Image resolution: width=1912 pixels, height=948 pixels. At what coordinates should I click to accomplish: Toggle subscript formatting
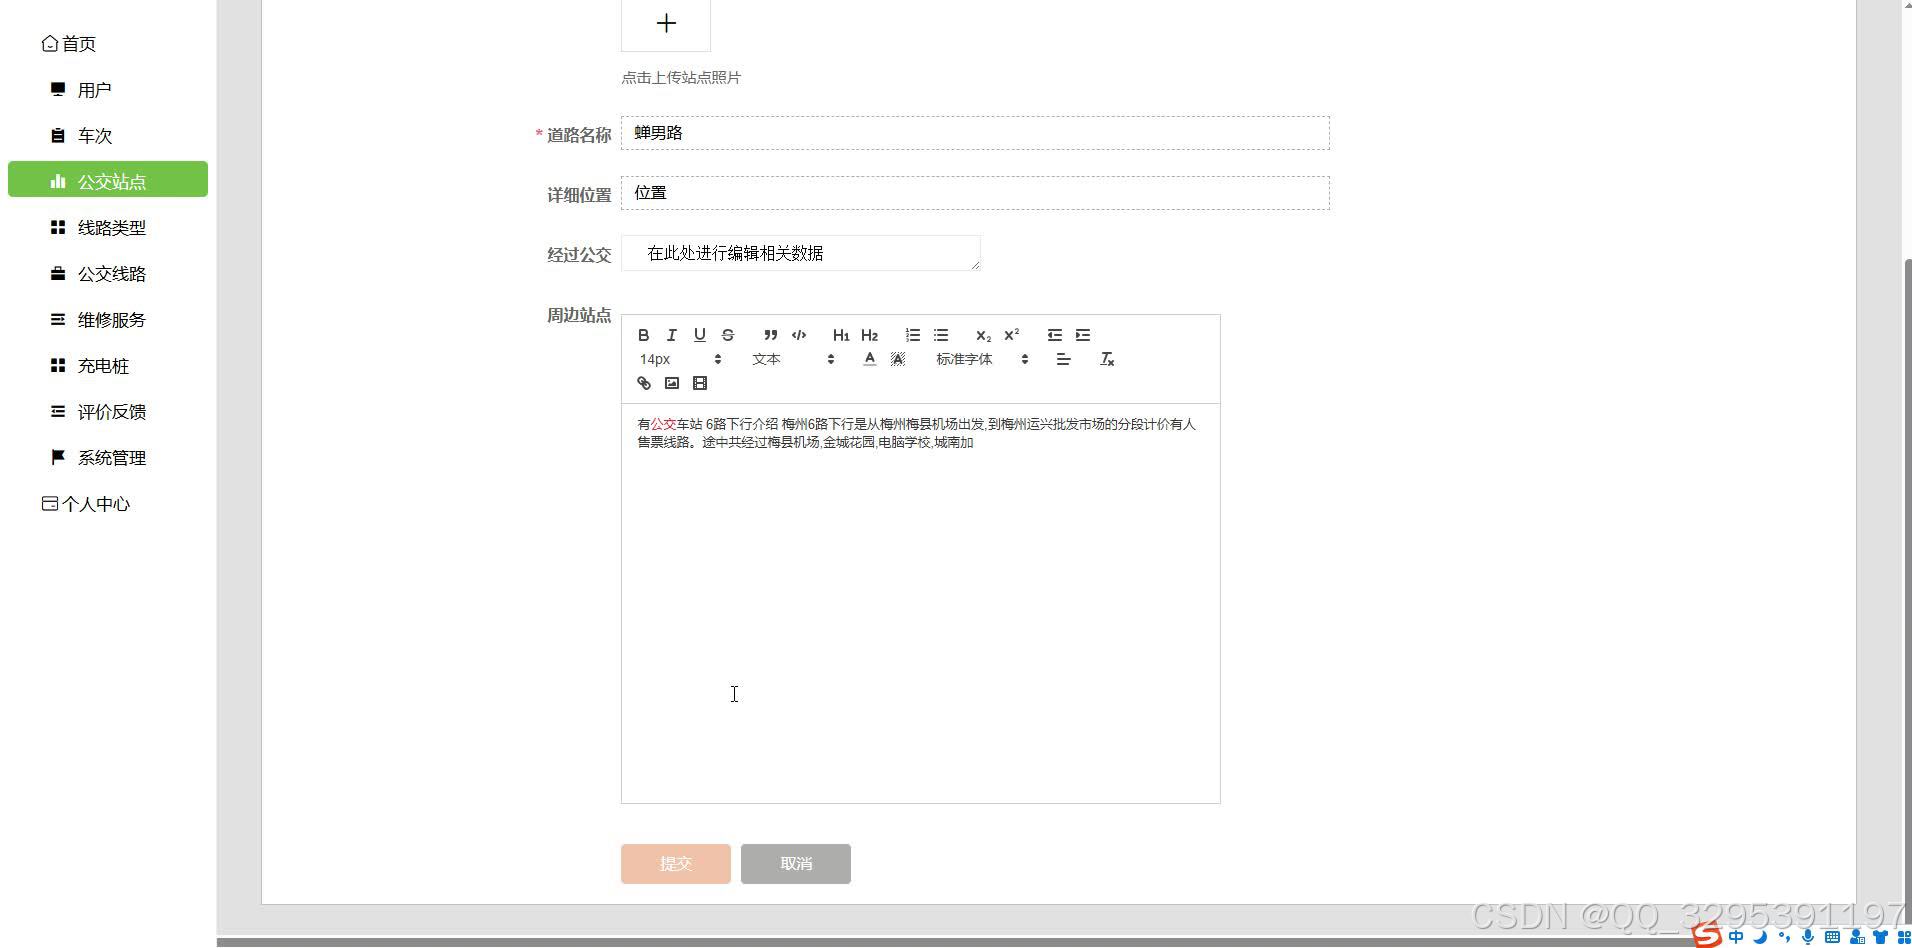(983, 335)
